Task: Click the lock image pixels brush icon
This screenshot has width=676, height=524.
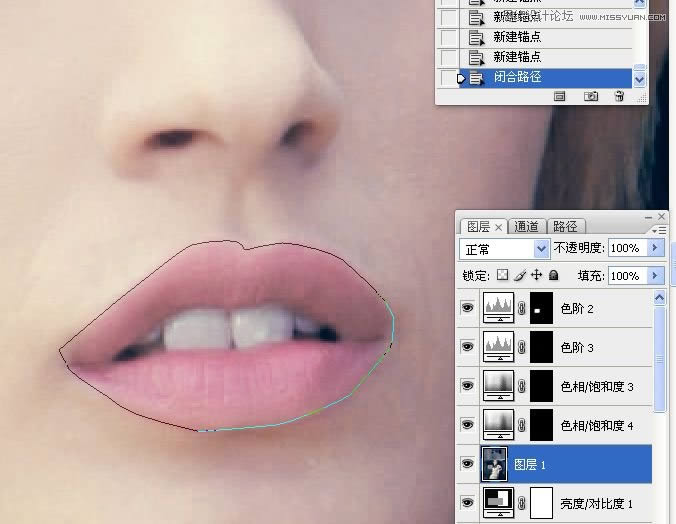Action: 520,275
